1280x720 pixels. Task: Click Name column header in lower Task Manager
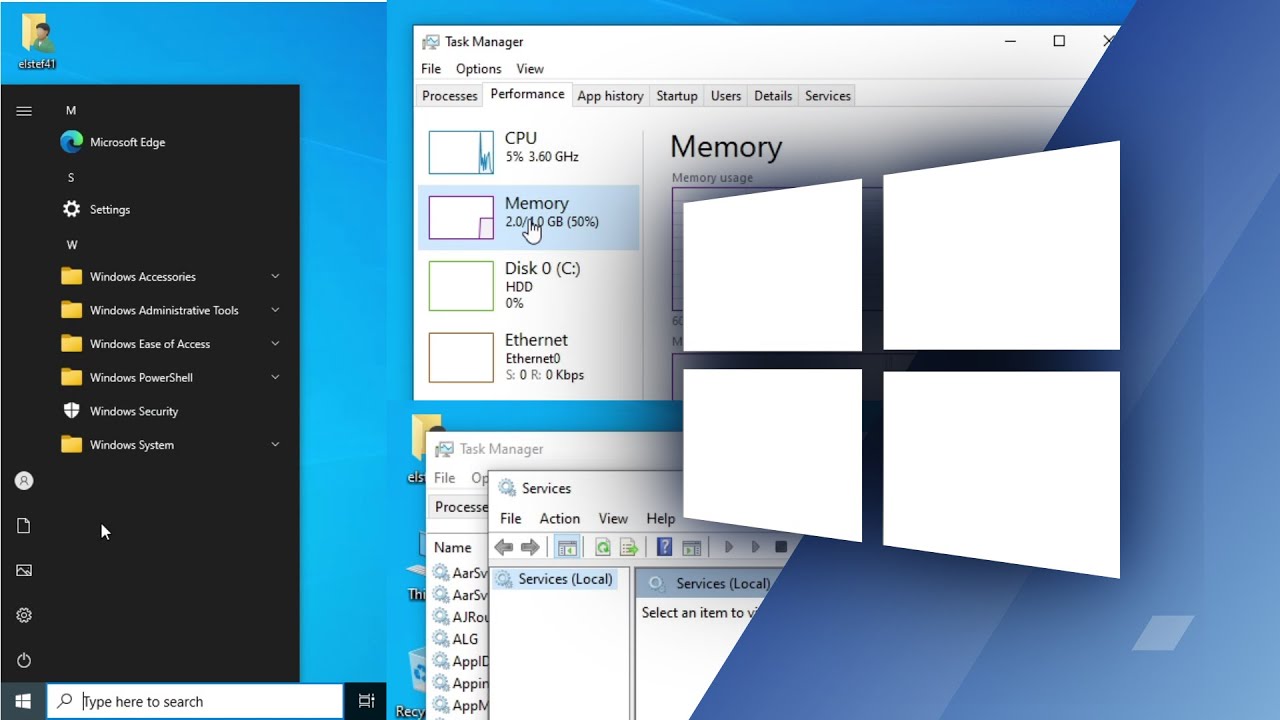pos(453,547)
